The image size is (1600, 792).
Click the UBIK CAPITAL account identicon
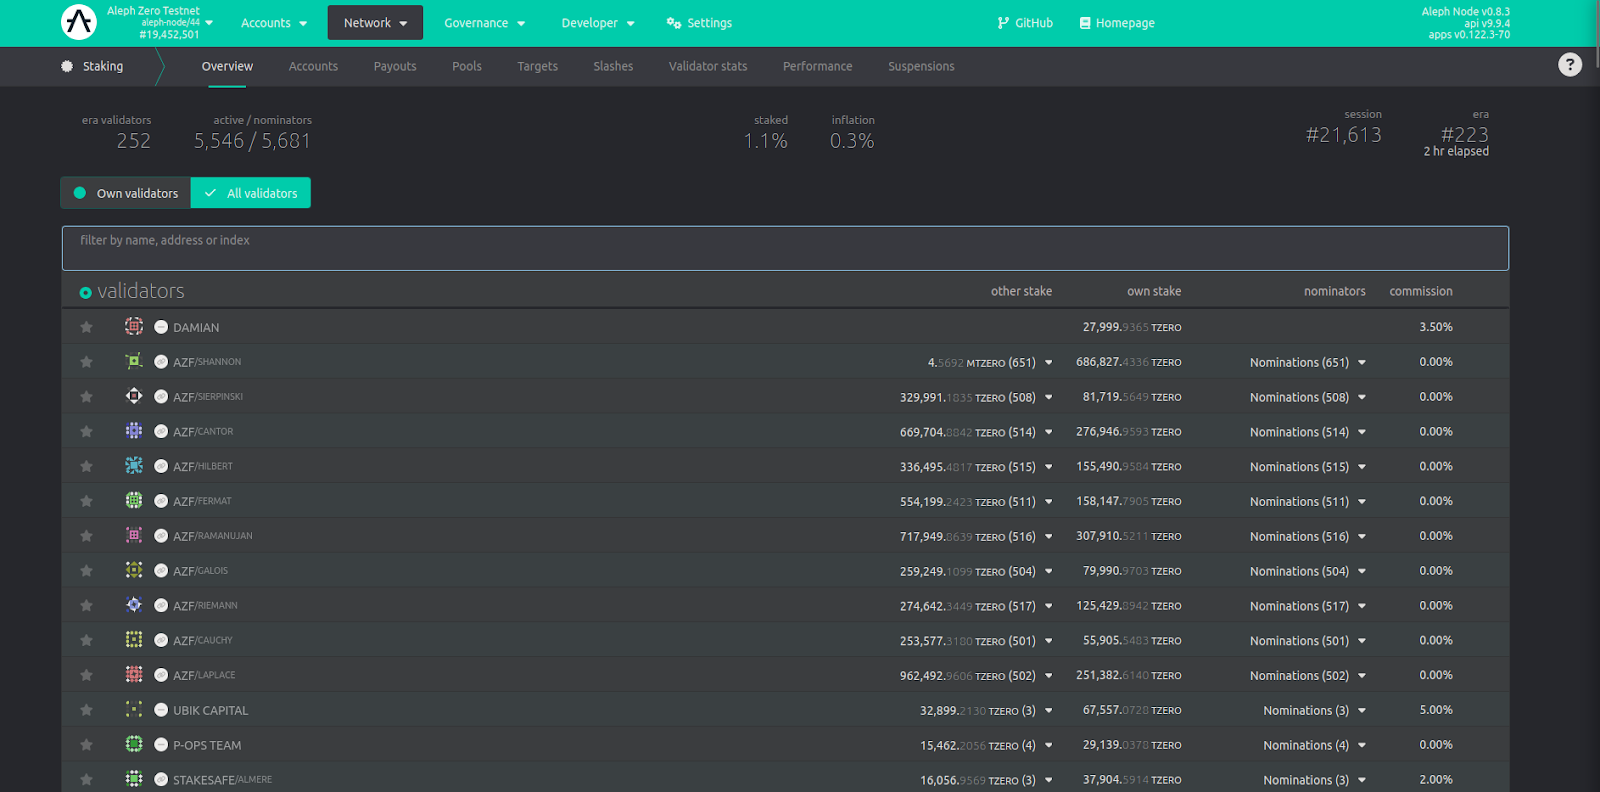pyautogui.click(x=134, y=709)
